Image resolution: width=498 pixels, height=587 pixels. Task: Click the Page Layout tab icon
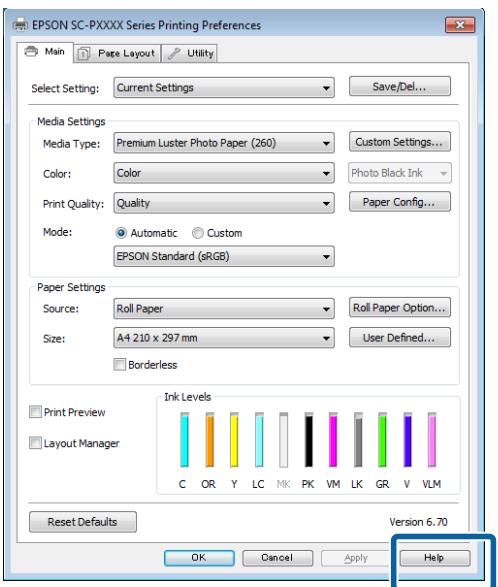pos(83,54)
